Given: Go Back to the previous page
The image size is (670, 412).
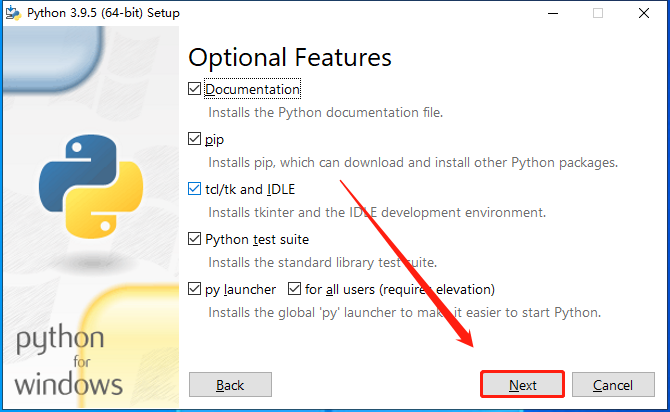Looking at the screenshot, I should pyautogui.click(x=230, y=385).
